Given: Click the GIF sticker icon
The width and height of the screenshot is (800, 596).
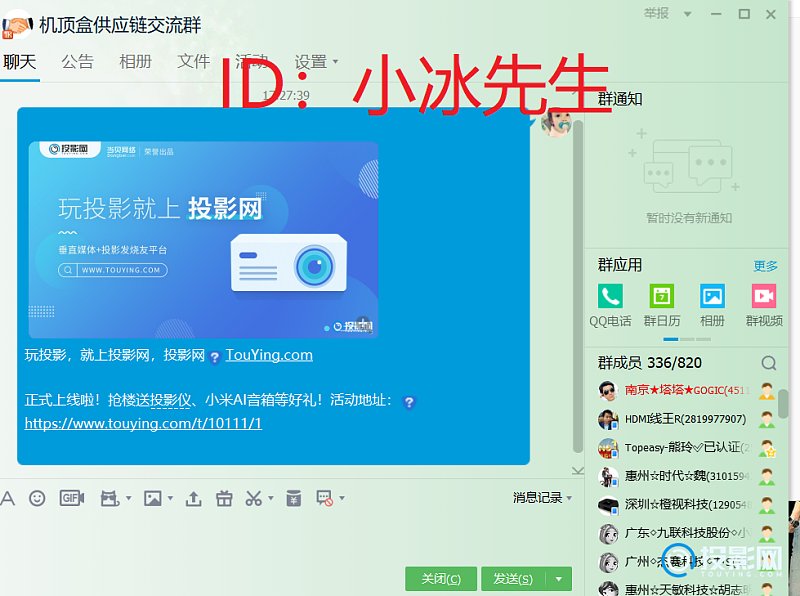Looking at the screenshot, I should click(71, 498).
